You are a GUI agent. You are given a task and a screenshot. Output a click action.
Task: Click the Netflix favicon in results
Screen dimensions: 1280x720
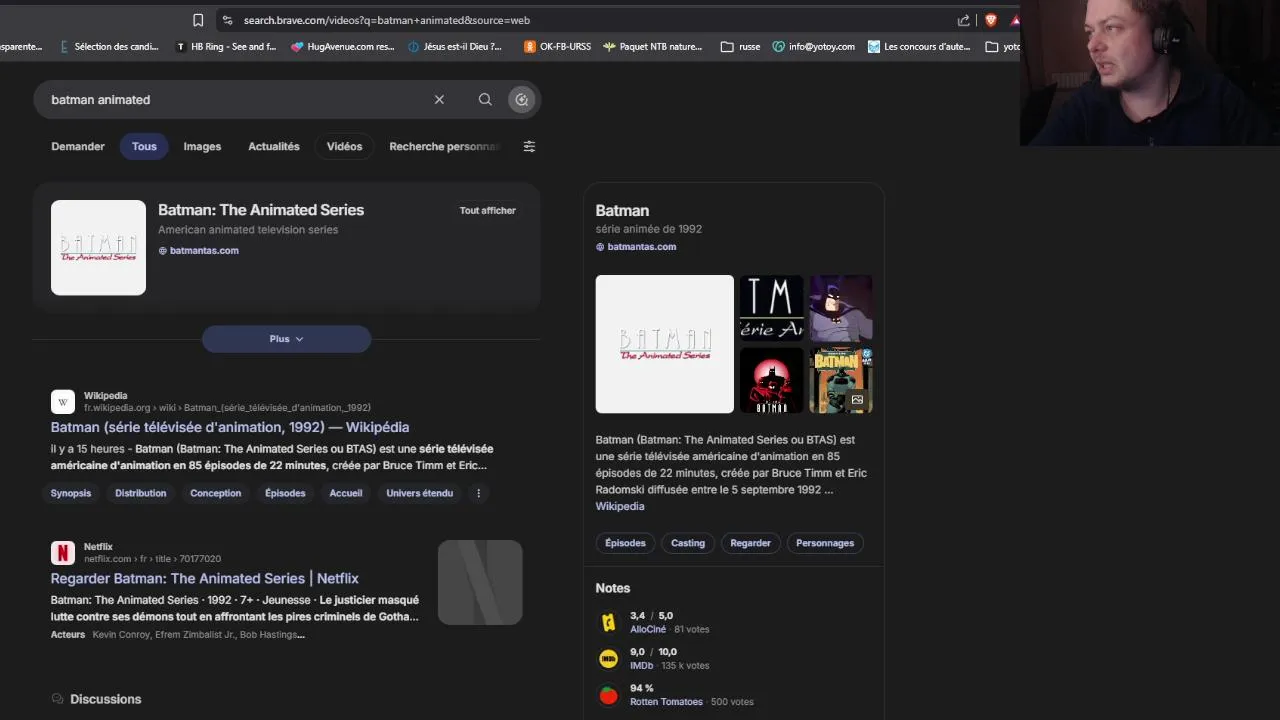click(63, 553)
